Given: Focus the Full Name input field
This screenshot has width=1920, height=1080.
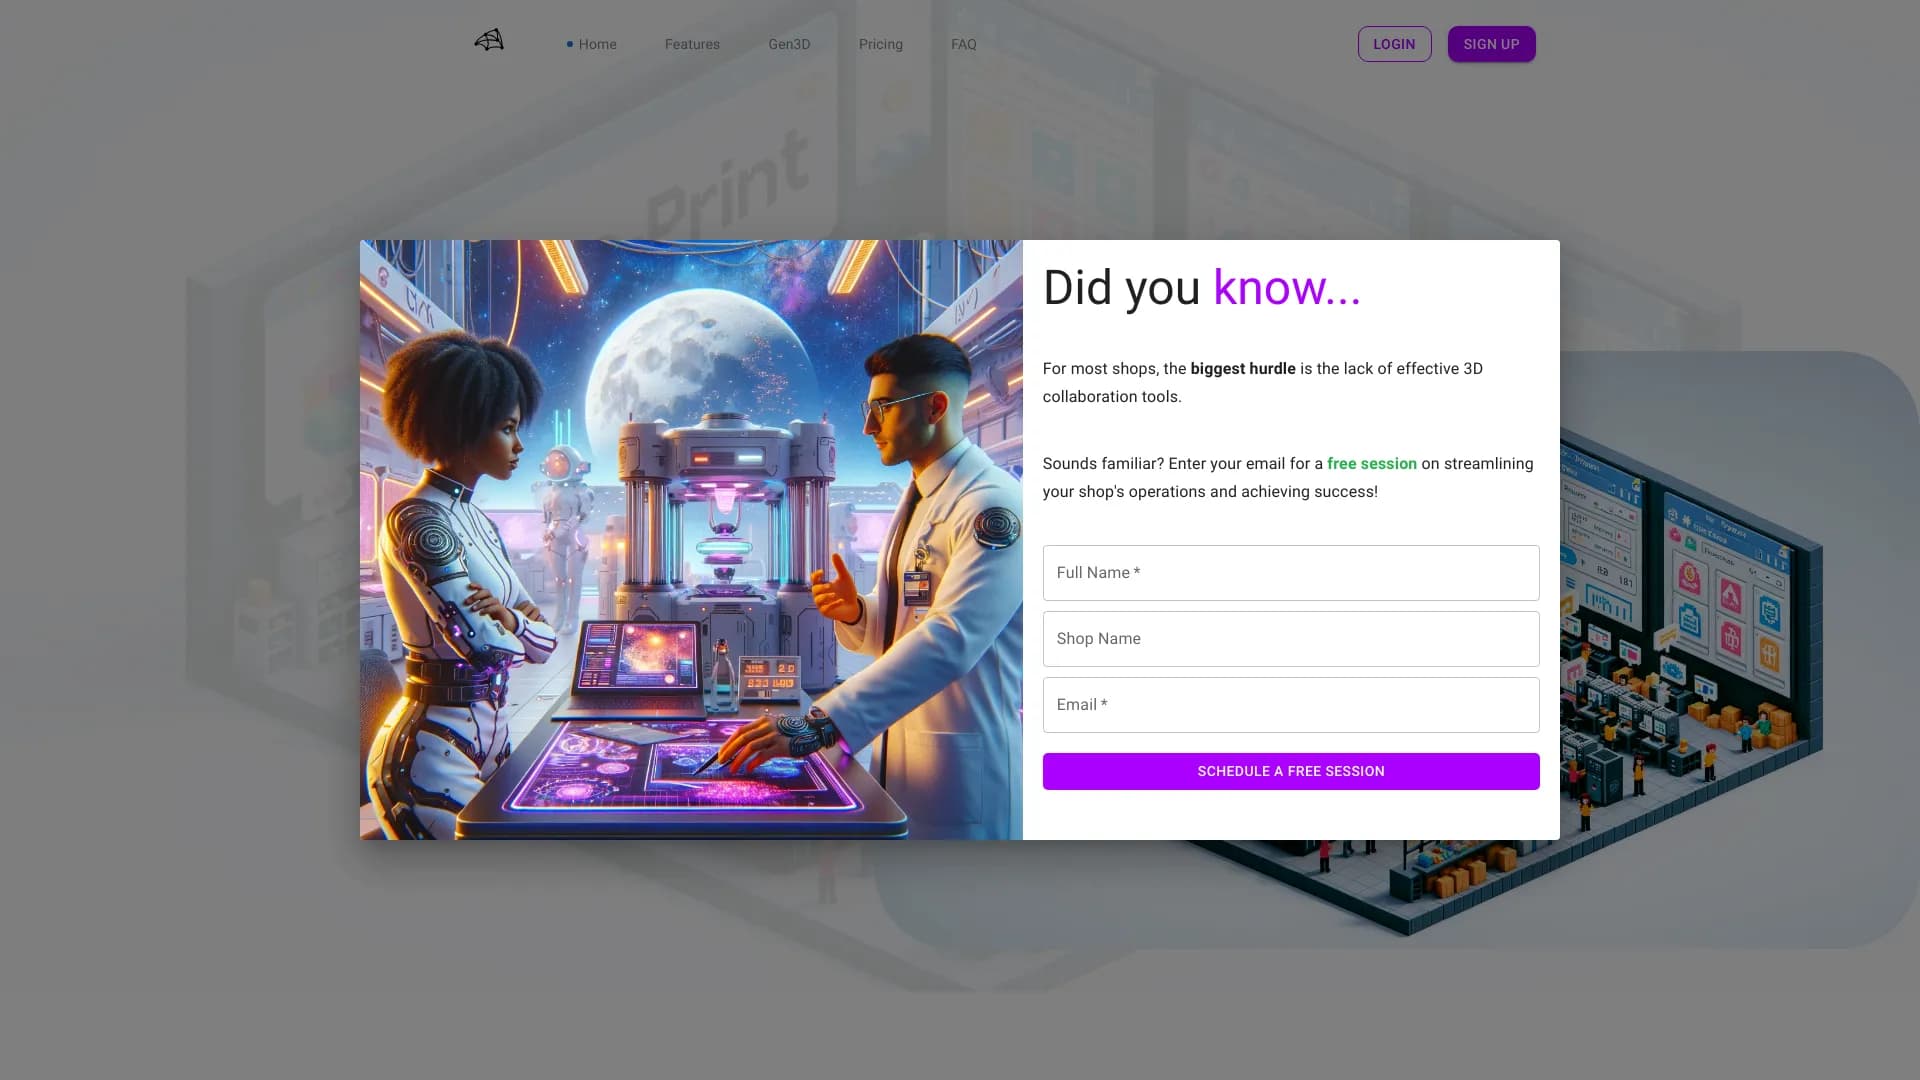Looking at the screenshot, I should click(x=1290, y=573).
